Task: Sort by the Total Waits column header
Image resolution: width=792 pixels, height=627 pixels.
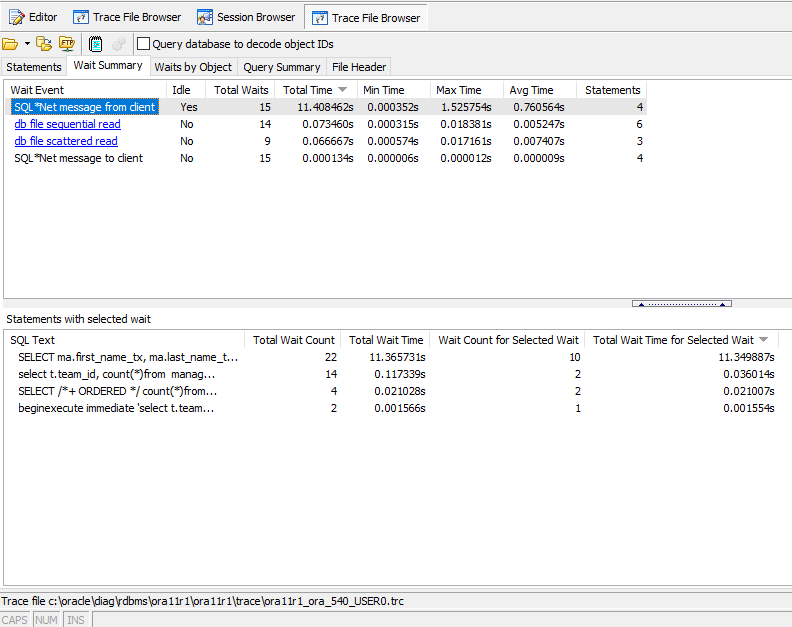Action: coord(240,90)
